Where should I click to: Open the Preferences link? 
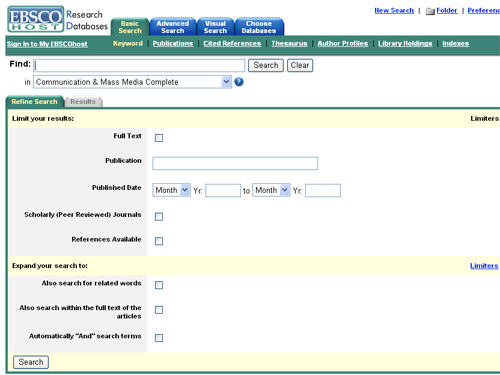pos(484,11)
